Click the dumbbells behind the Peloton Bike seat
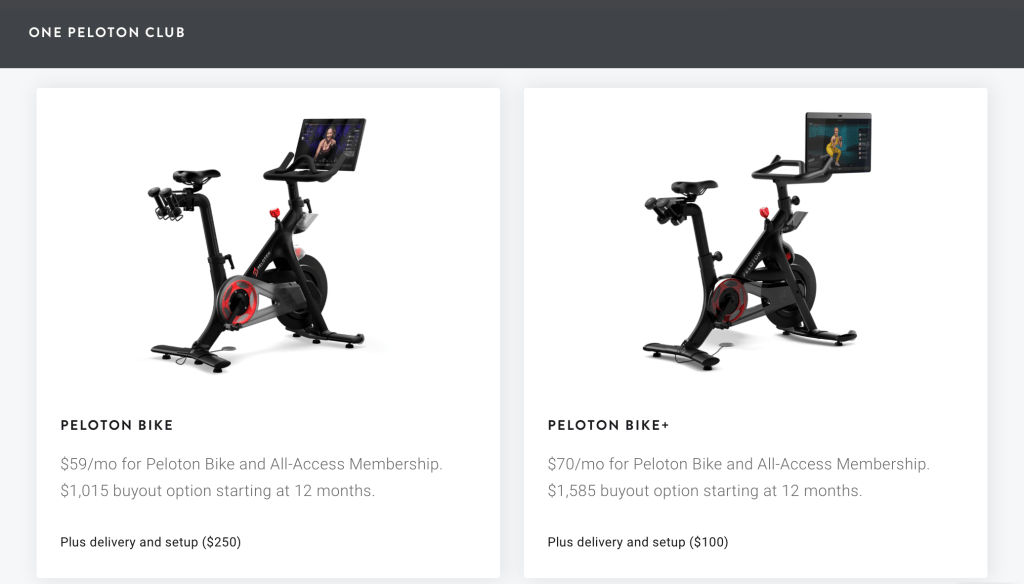Screen dimensions: 1024x584 tap(165, 203)
